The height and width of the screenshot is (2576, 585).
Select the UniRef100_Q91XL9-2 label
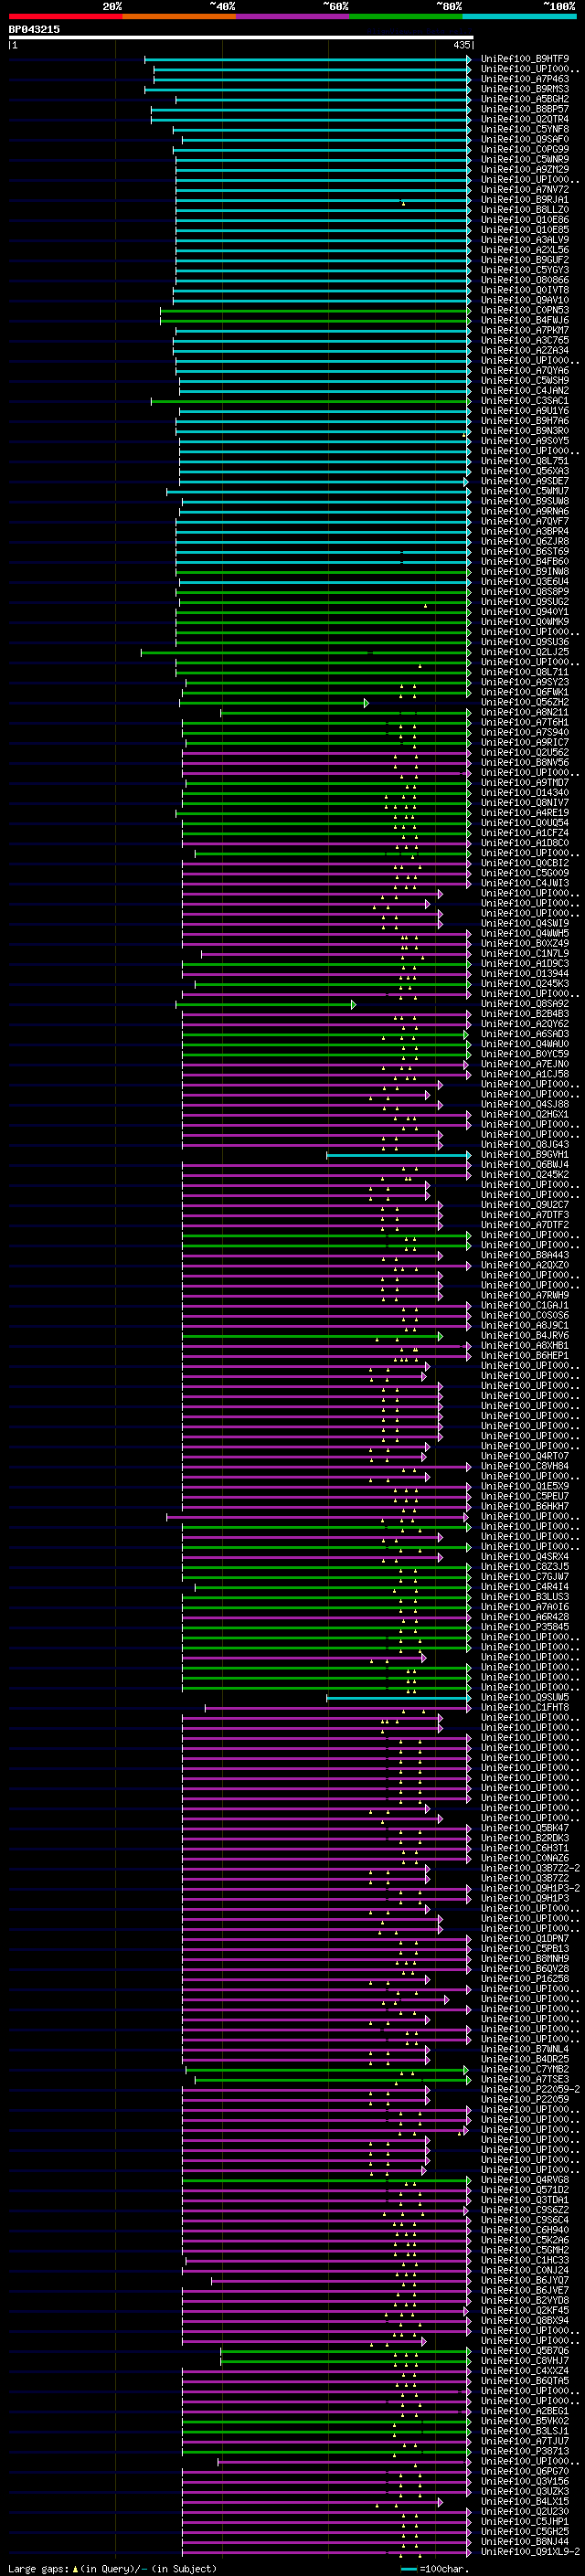pyautogui.click(x=528, y=2552)
